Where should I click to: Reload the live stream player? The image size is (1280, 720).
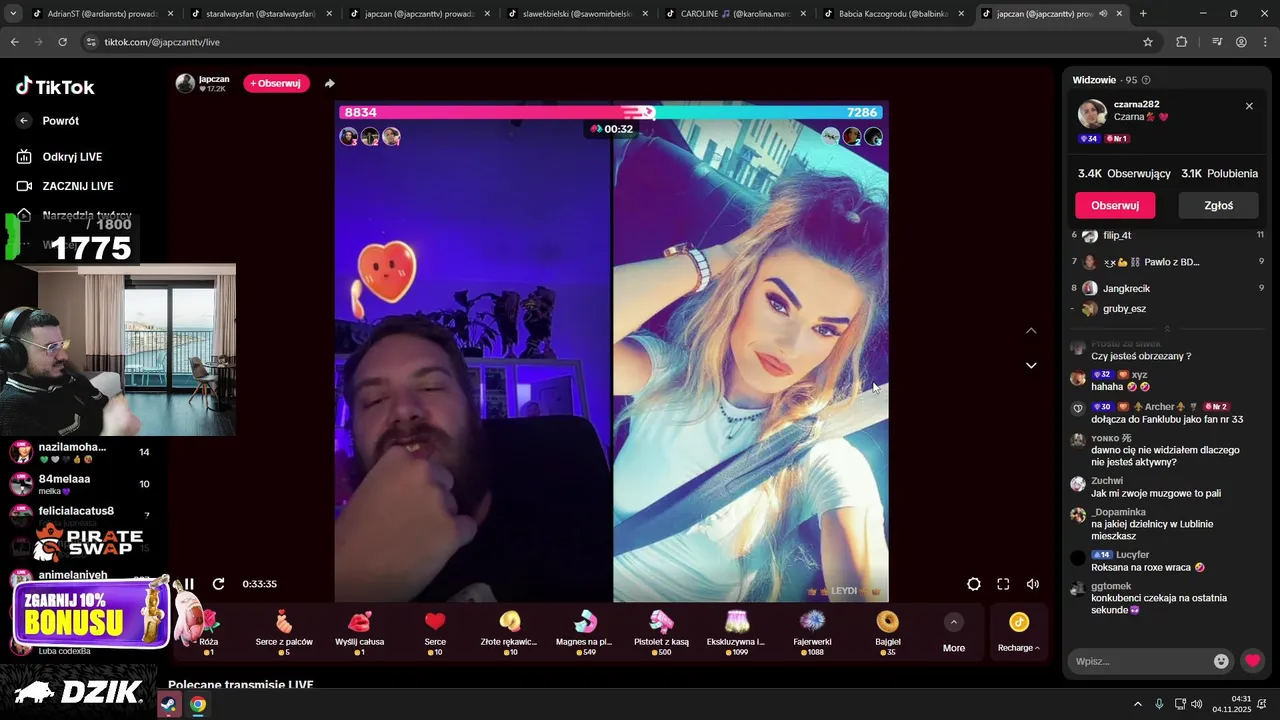[218, 584]
